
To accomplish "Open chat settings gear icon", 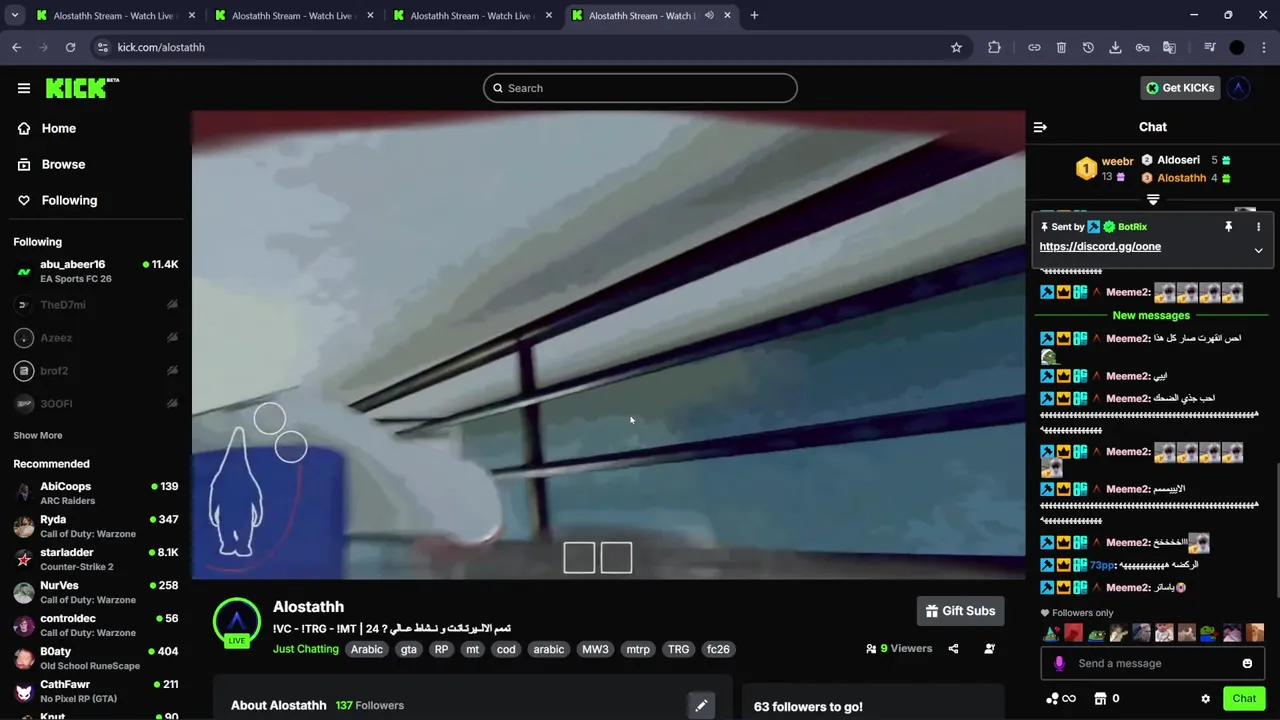I will tap(1206, 699).
